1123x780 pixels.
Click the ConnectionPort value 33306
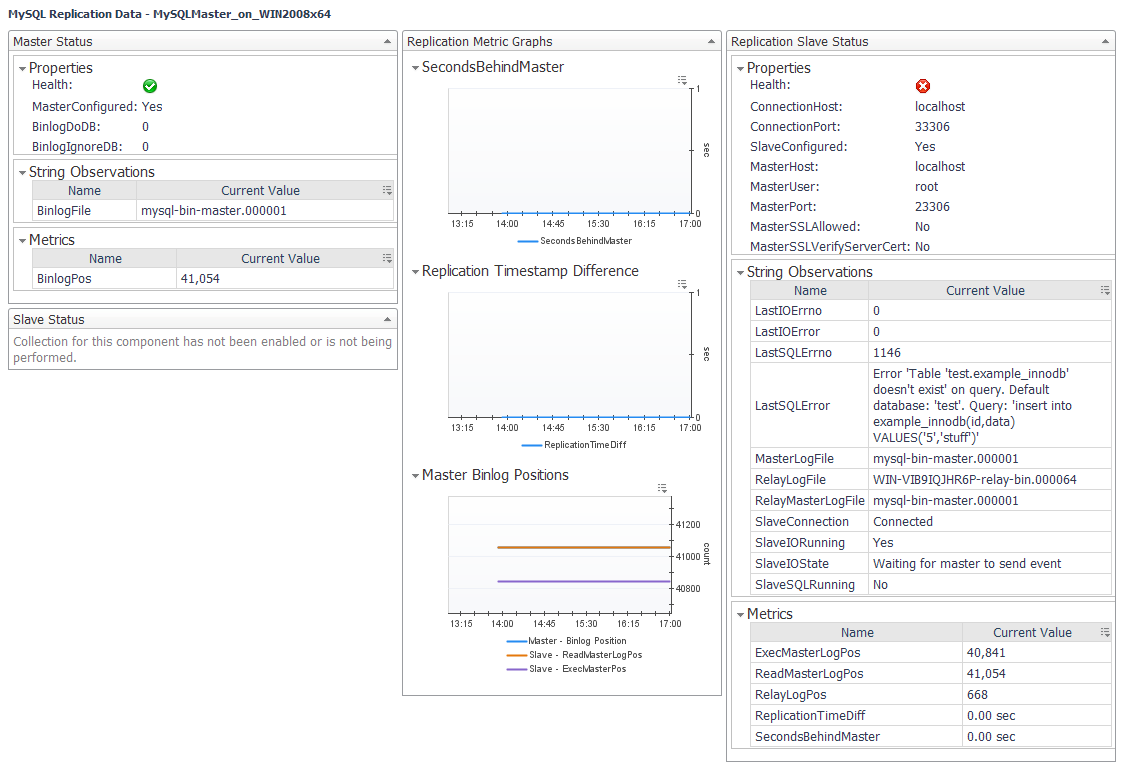932,127
